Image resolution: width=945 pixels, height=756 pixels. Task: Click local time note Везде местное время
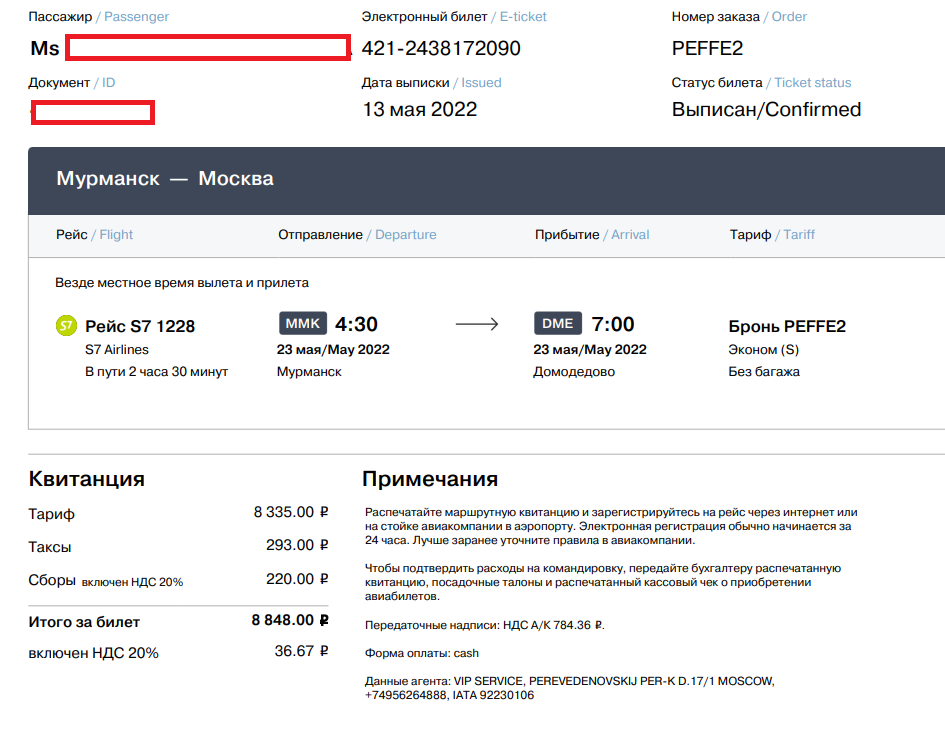pyautogui.click(x=182, y=283)
